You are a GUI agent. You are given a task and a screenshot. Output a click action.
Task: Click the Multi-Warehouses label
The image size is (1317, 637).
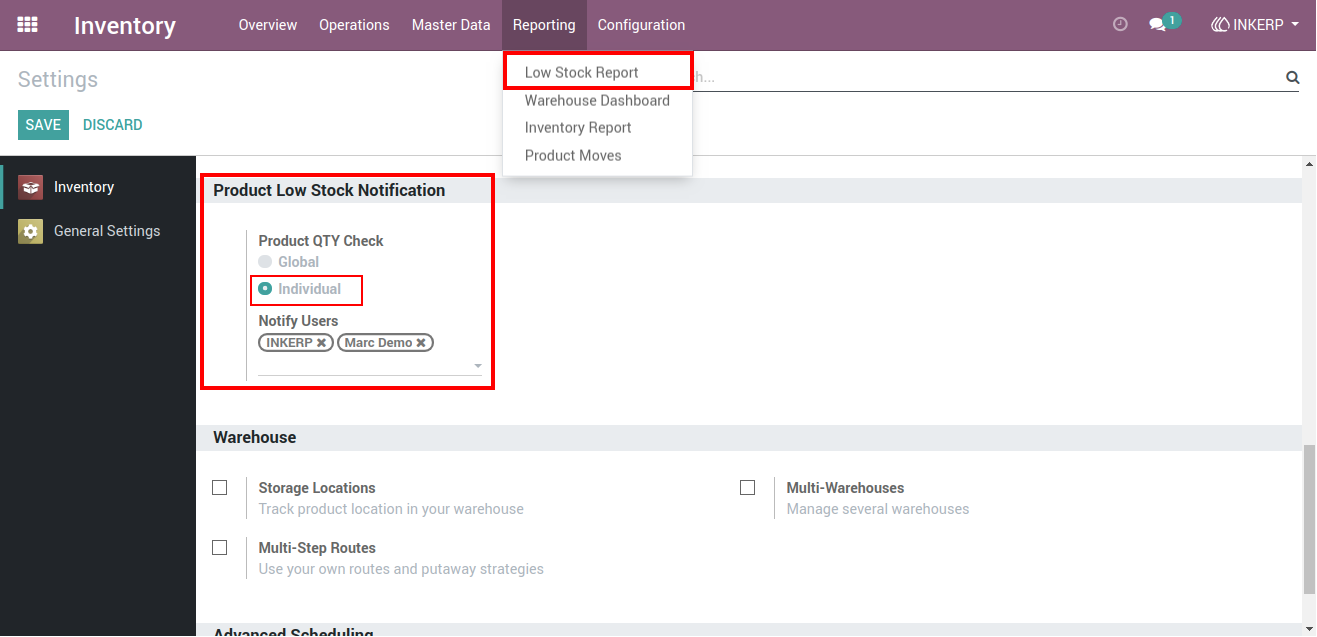pos(845,488)
